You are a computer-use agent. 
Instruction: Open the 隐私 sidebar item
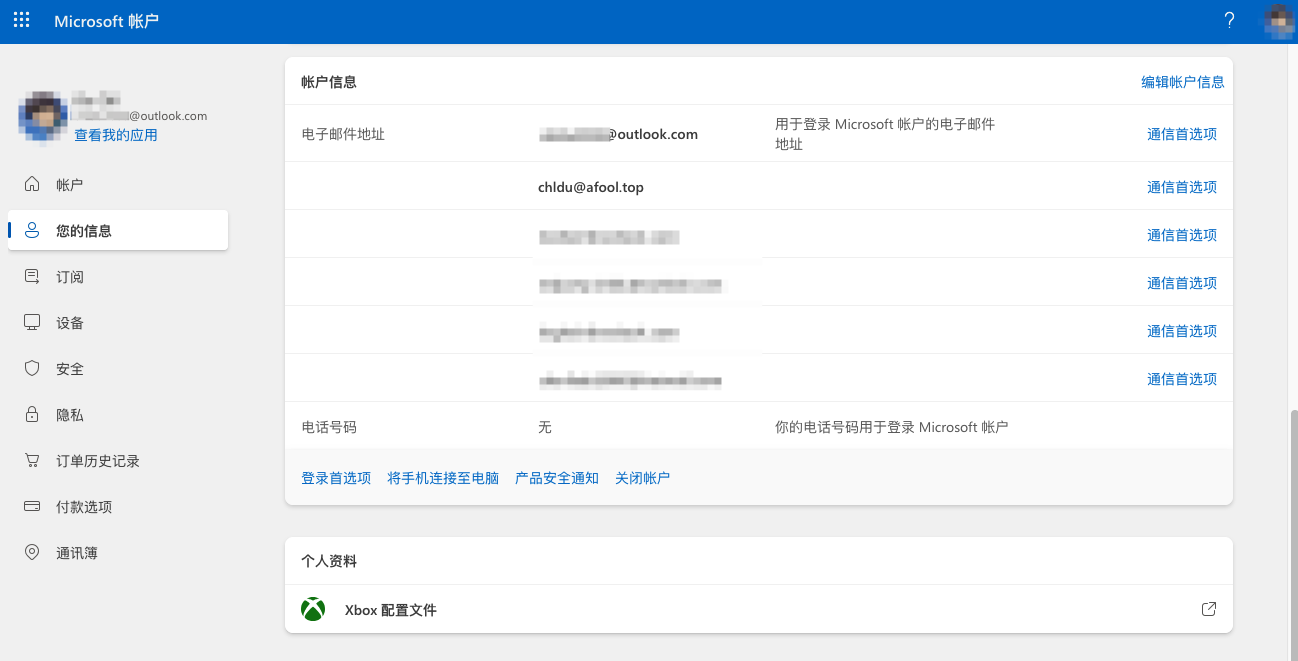click(118, 415)
